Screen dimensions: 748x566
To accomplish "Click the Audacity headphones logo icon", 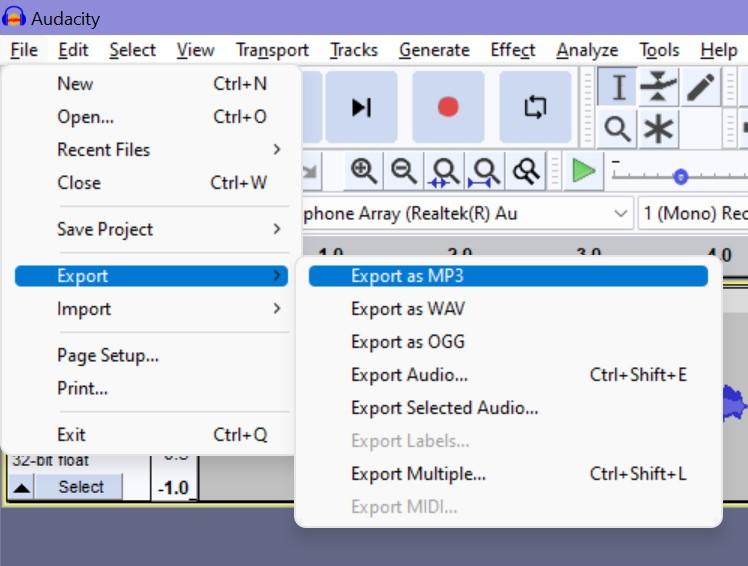I will click(x=14, y=17).
